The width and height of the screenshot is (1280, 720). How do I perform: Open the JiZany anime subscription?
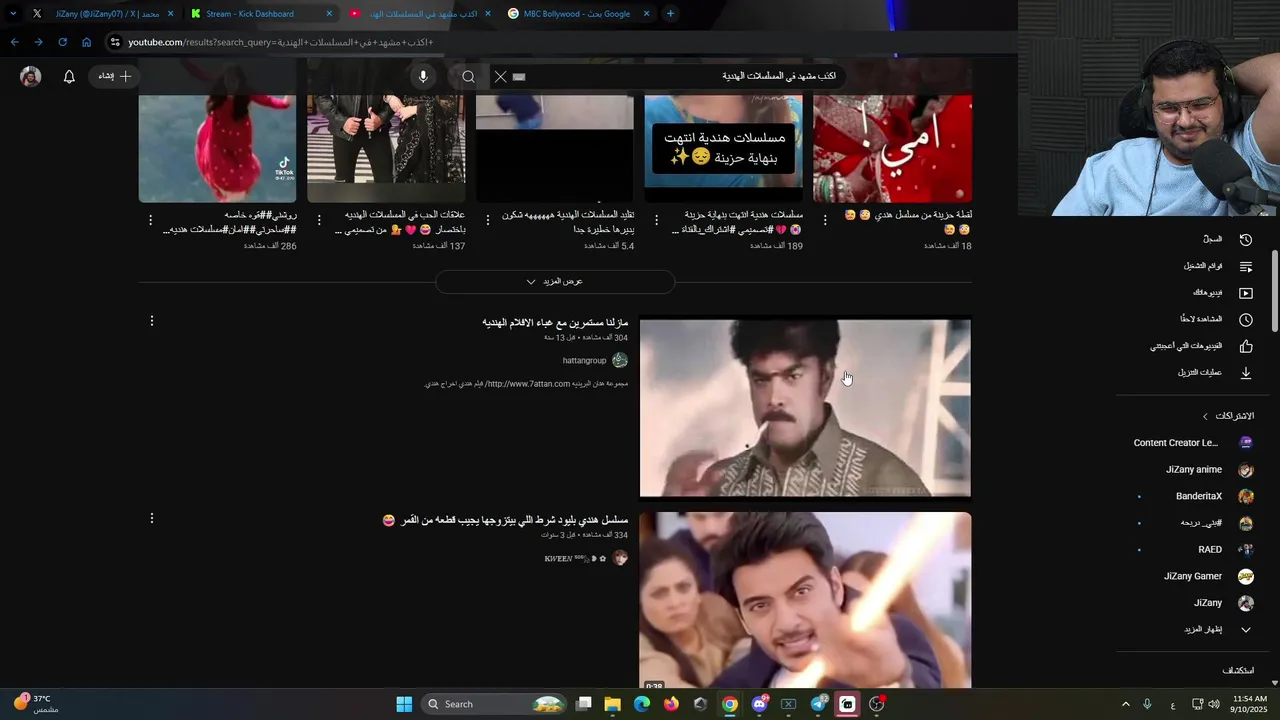coord(1209,470)
